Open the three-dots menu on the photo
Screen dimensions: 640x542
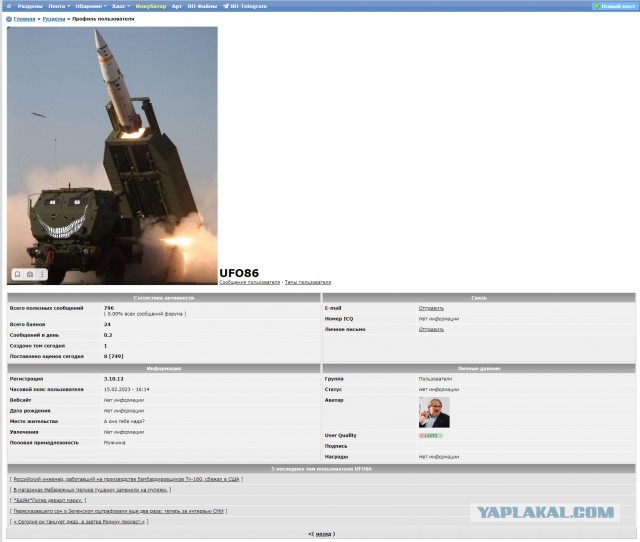(42, 274)
